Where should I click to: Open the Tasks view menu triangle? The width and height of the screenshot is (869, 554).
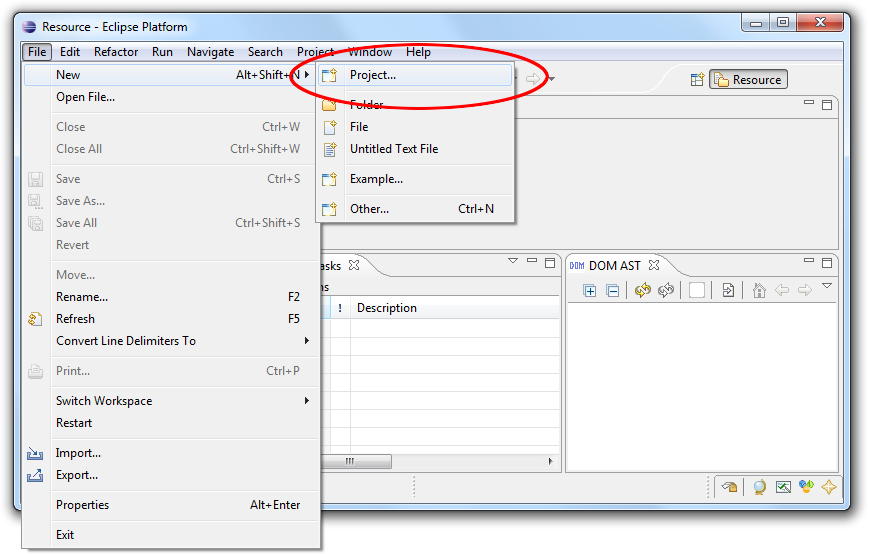point(513,260)
